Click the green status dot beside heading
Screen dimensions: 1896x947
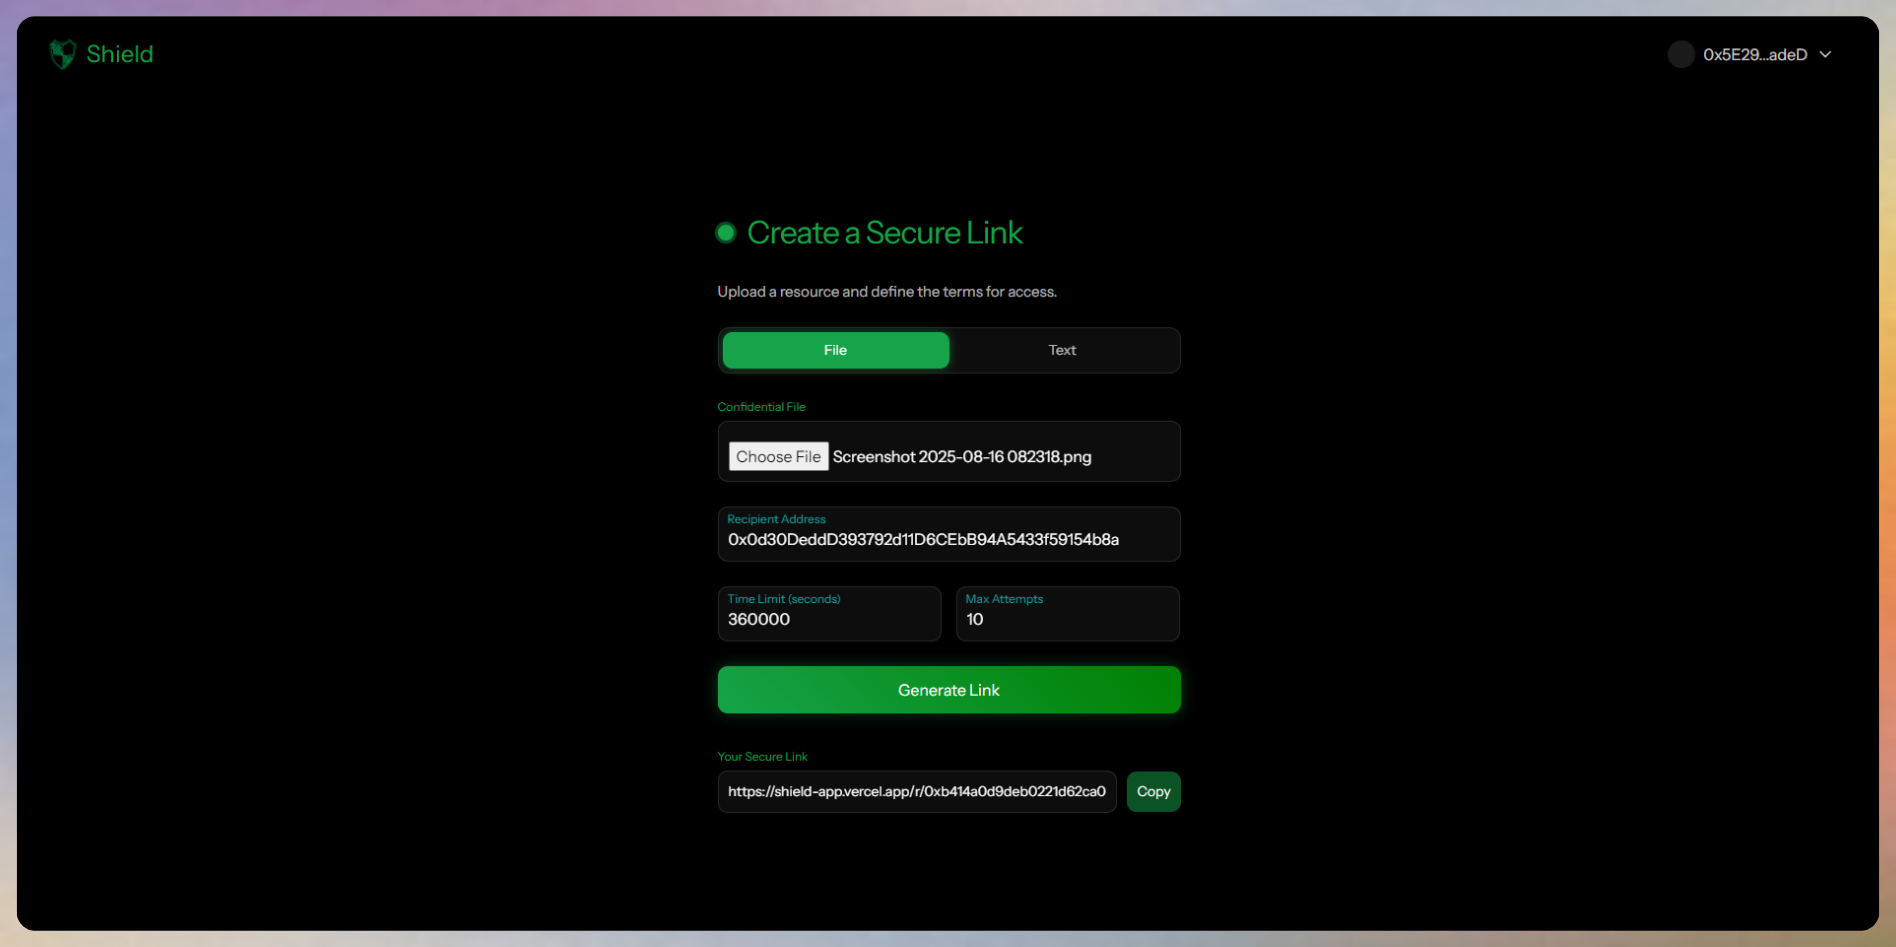pos(726,233)
